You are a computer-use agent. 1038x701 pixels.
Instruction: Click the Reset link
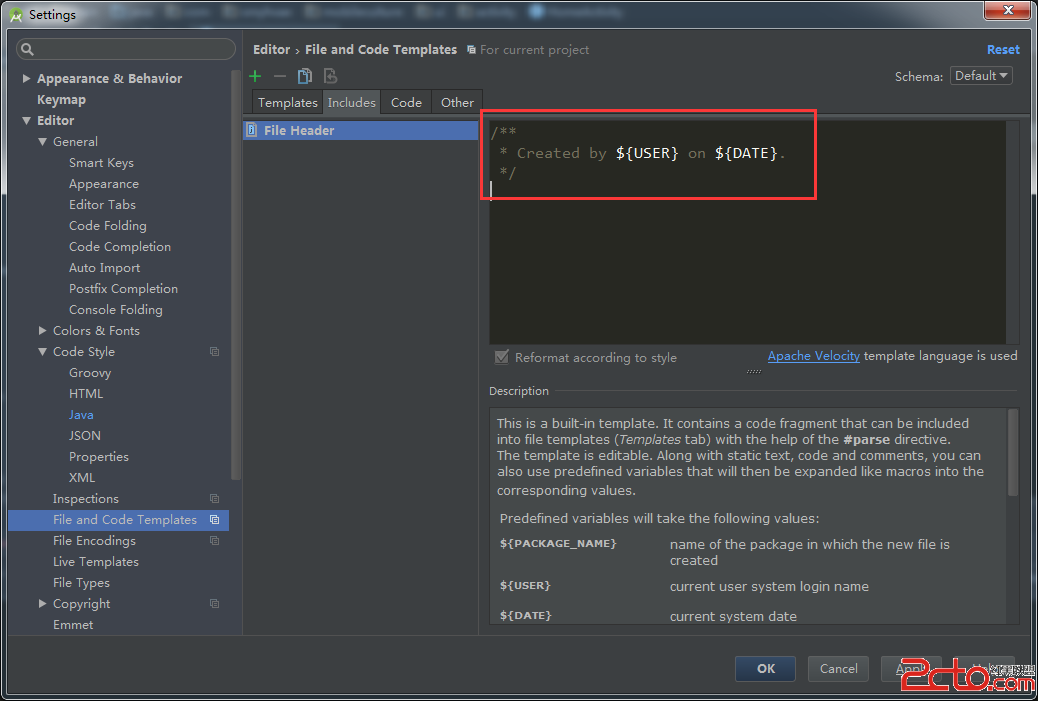tap(1003, 50)
